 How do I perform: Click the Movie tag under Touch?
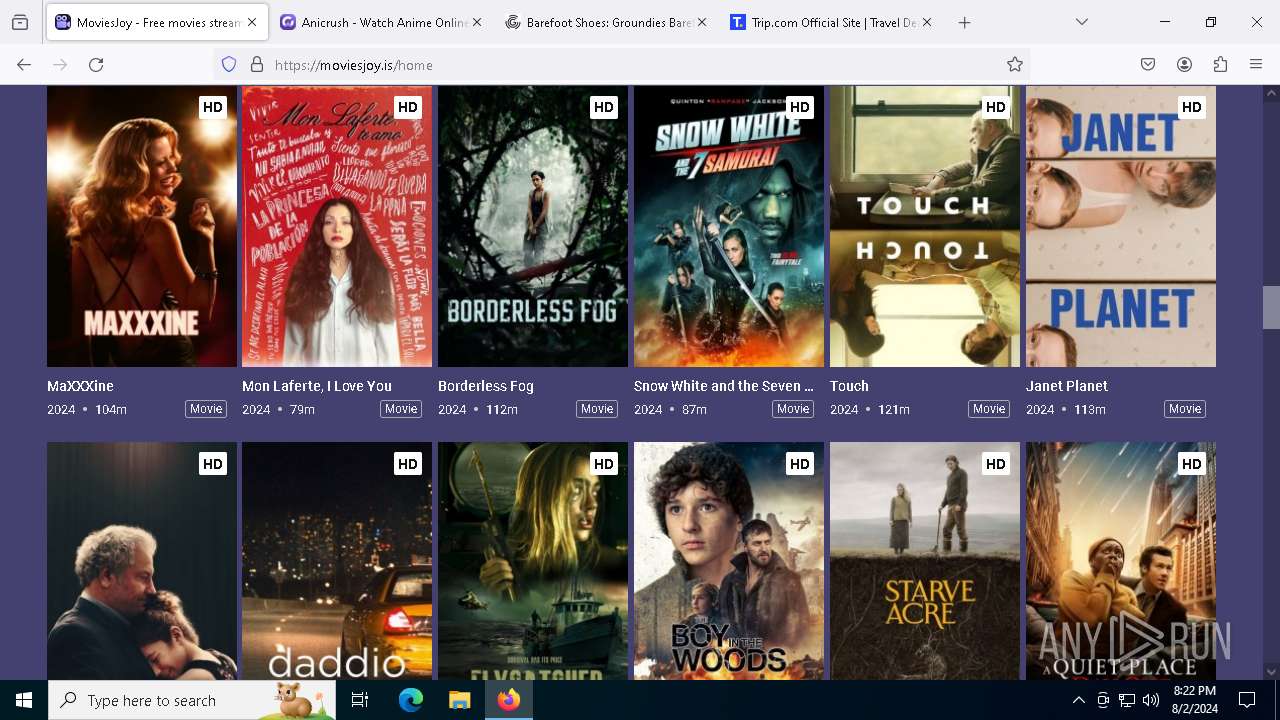pyautogui.click(x=989, y=409)
